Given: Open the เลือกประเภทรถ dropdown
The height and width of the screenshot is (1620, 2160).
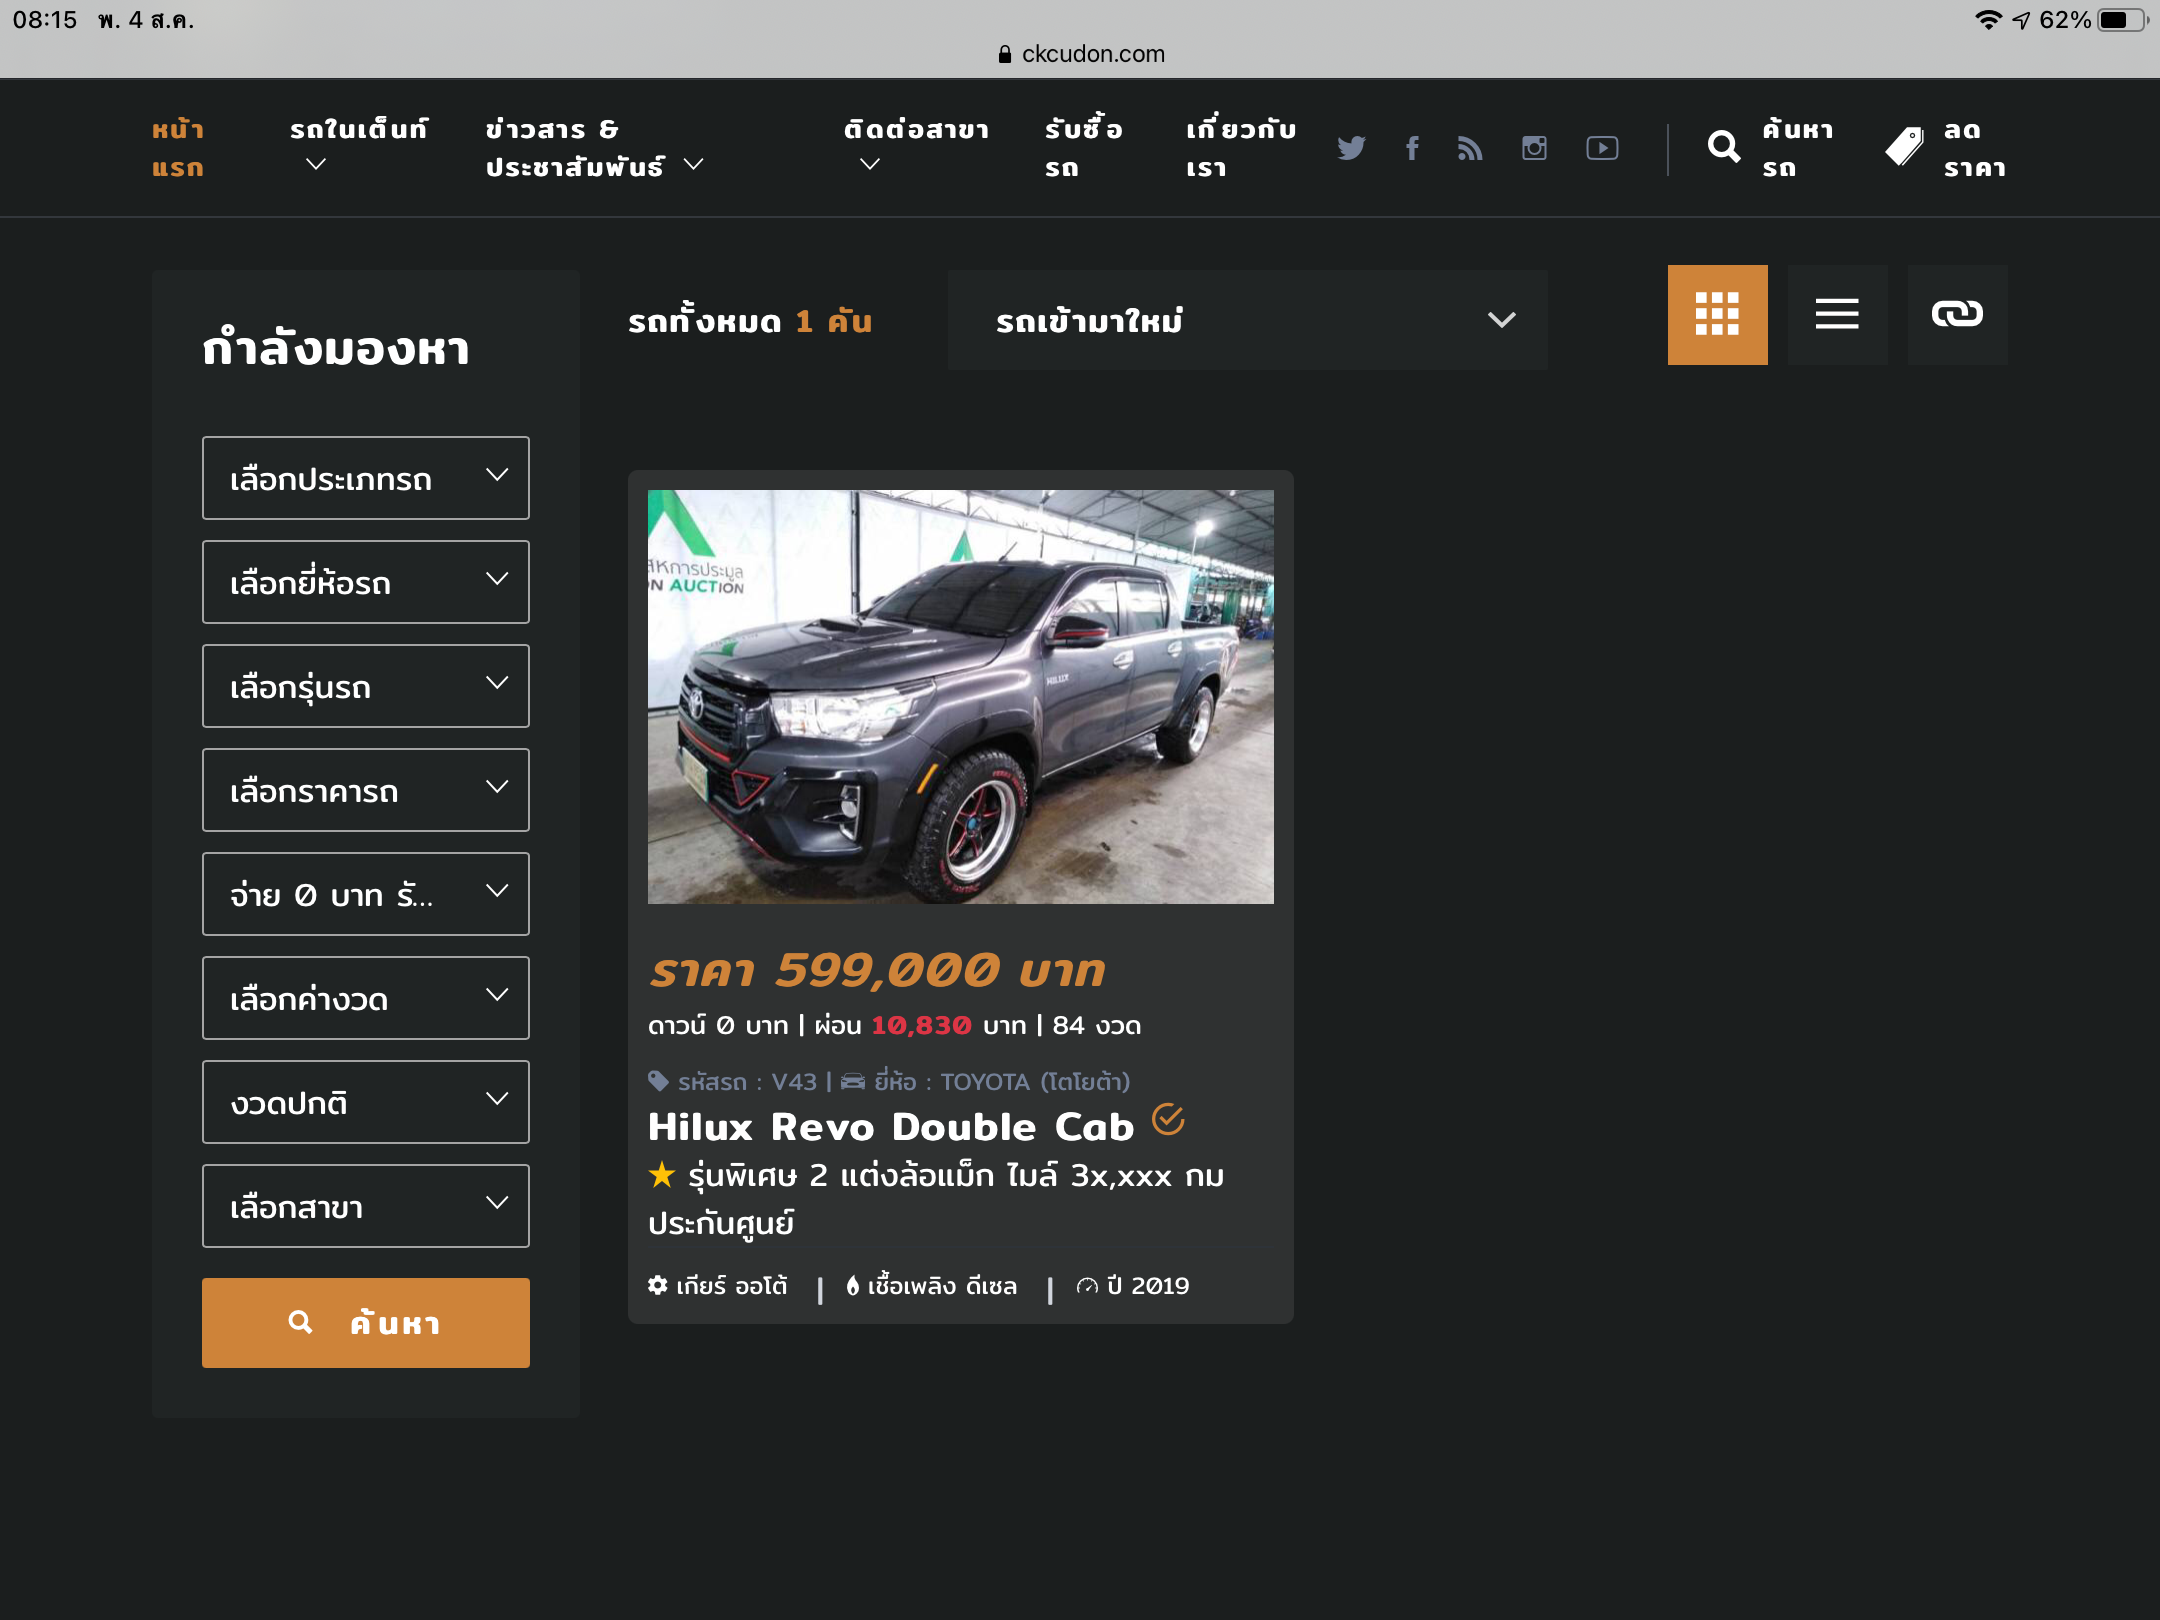Looking at the screenshot, I should tap(365, 478).
